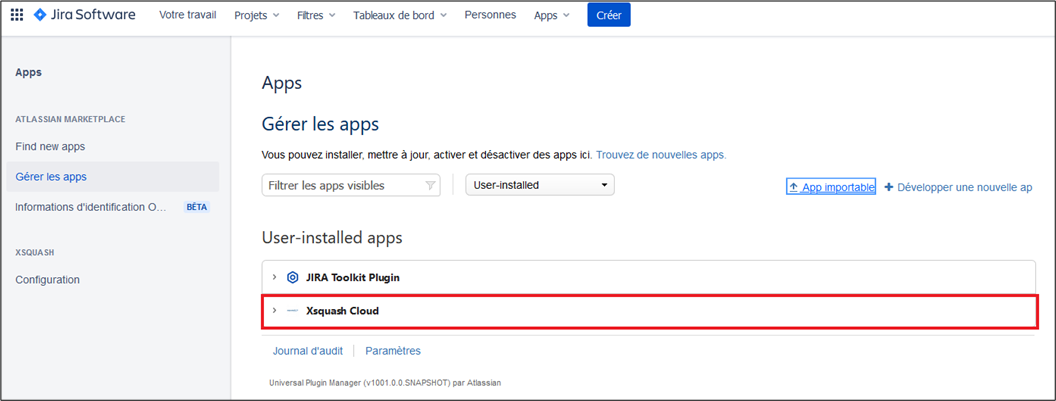Open Paramètres link
The height and width of the screenshot is (401, 1056).
393,351
